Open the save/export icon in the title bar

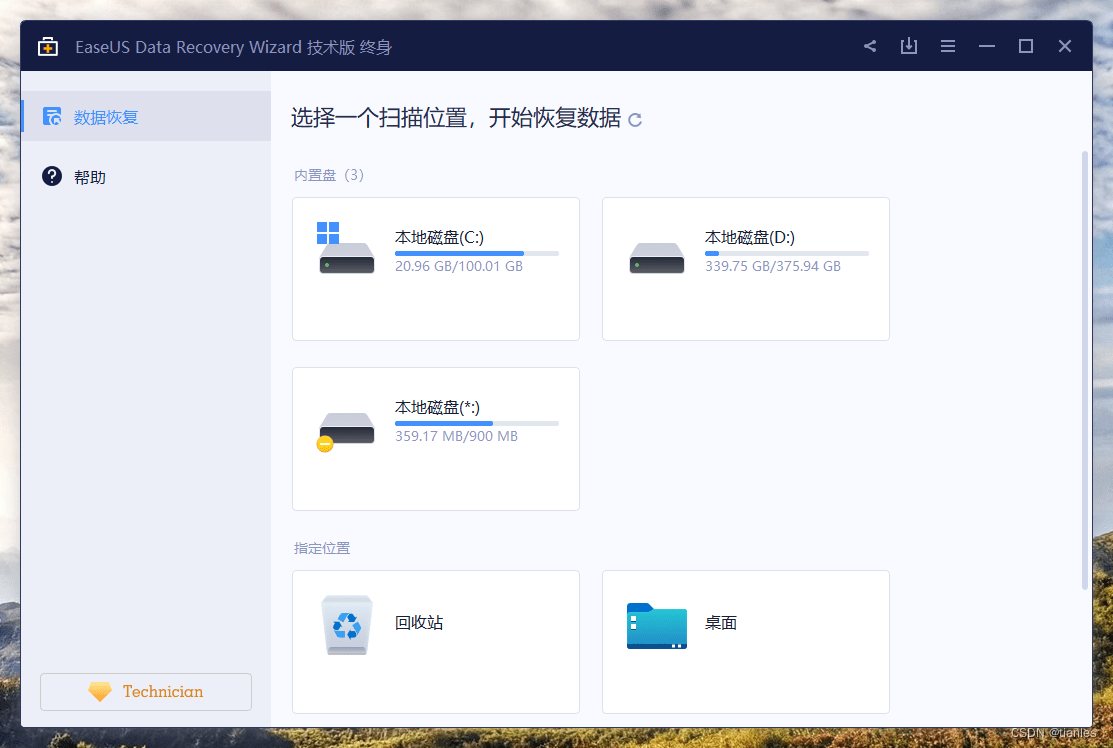(908, 45)
